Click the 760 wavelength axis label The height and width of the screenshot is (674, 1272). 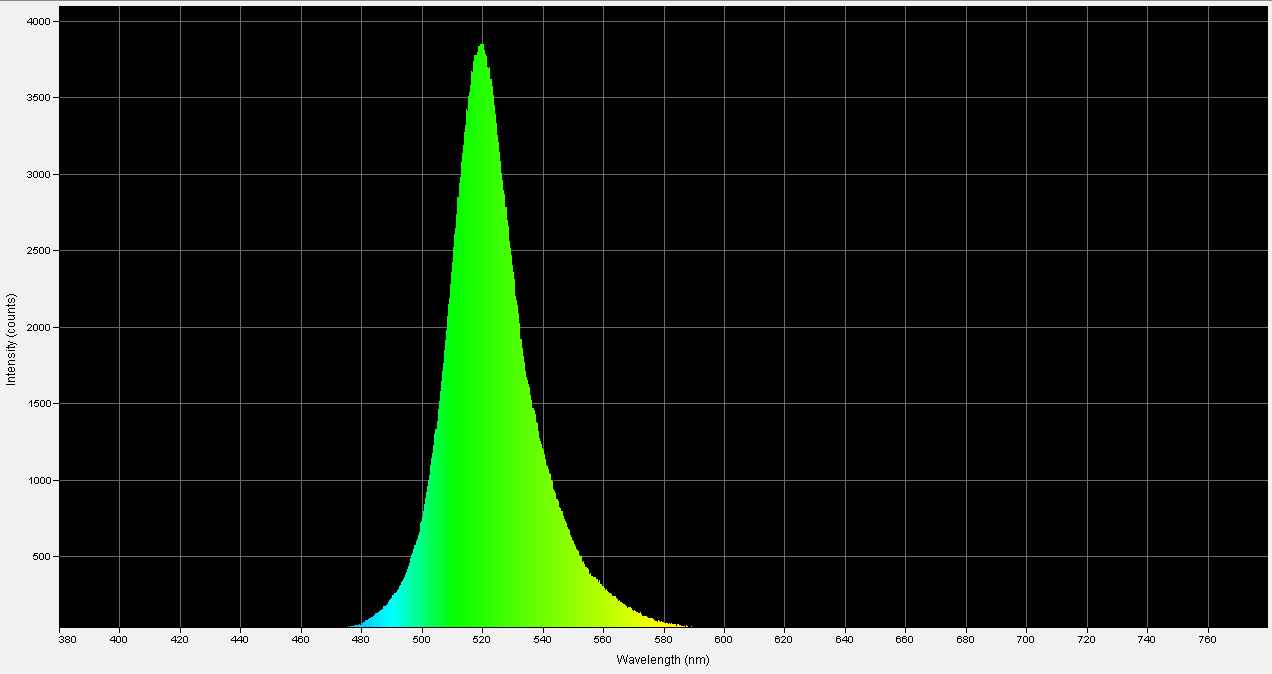click(x=1207, y=638)
